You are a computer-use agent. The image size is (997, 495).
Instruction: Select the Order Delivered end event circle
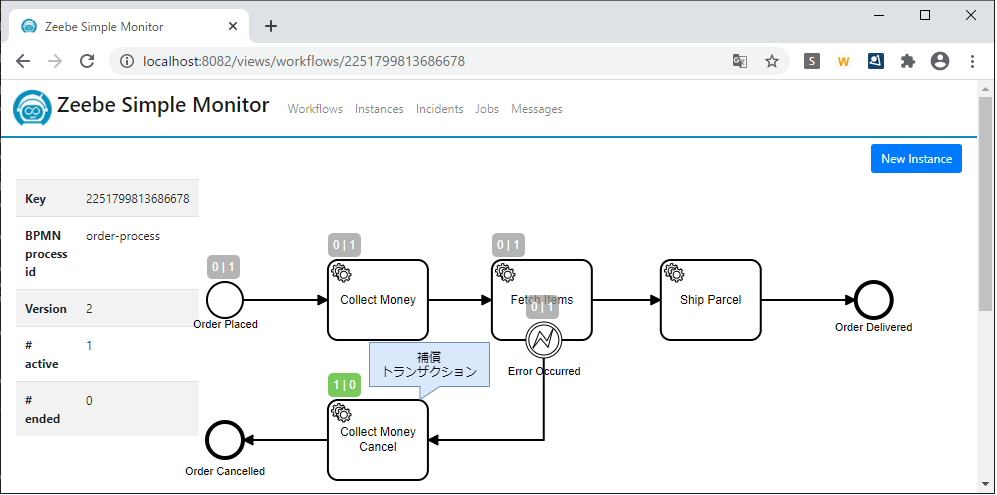coord(874,300)
